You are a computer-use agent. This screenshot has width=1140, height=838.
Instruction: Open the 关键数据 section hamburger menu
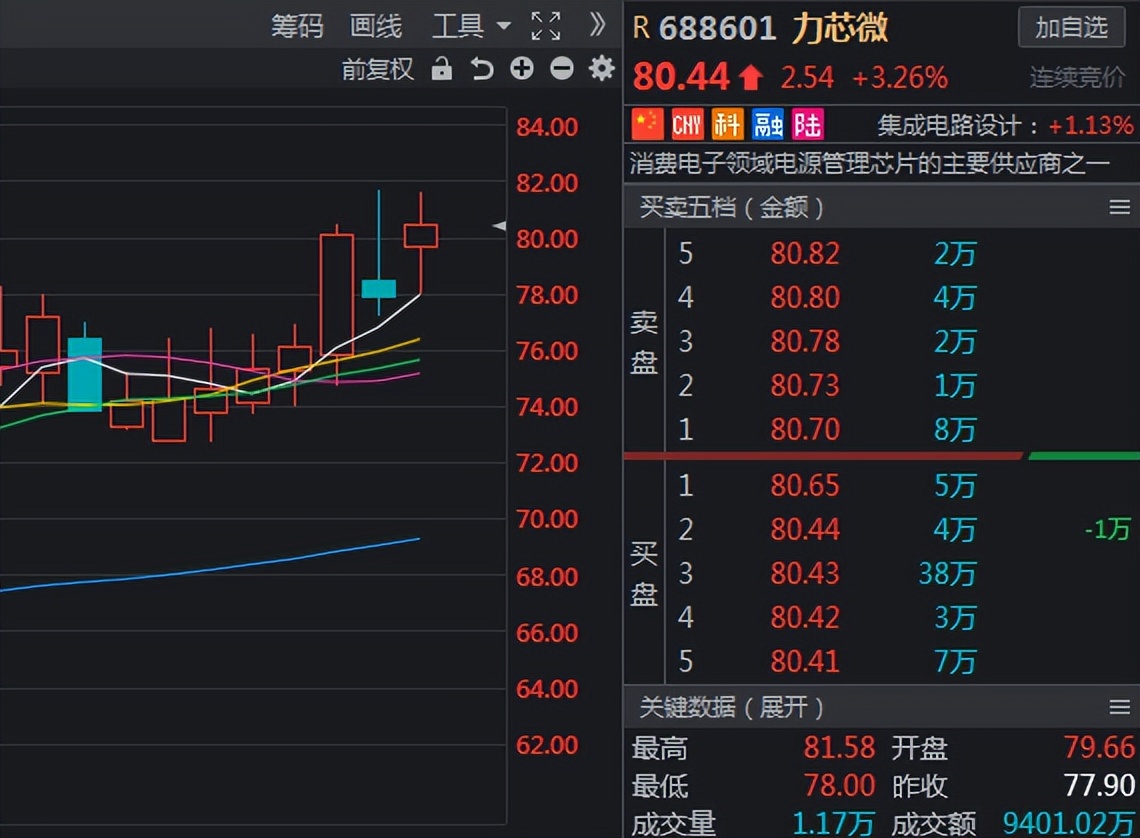coord(1117,707)
